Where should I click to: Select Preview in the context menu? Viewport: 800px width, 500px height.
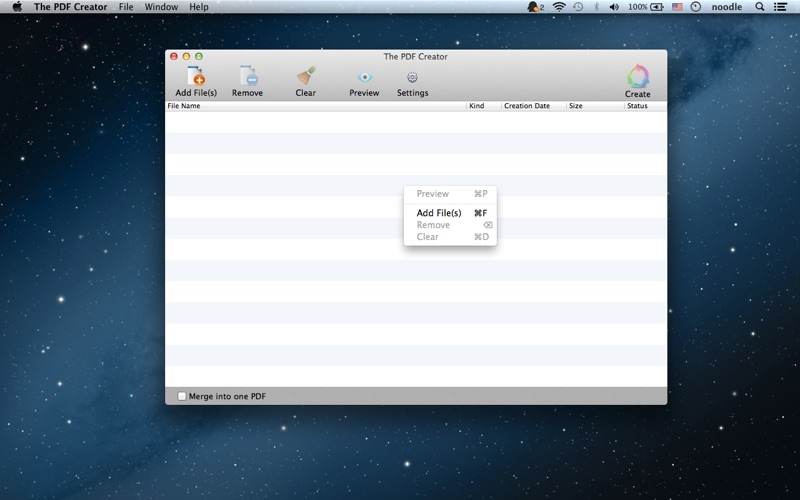point(450,194)
